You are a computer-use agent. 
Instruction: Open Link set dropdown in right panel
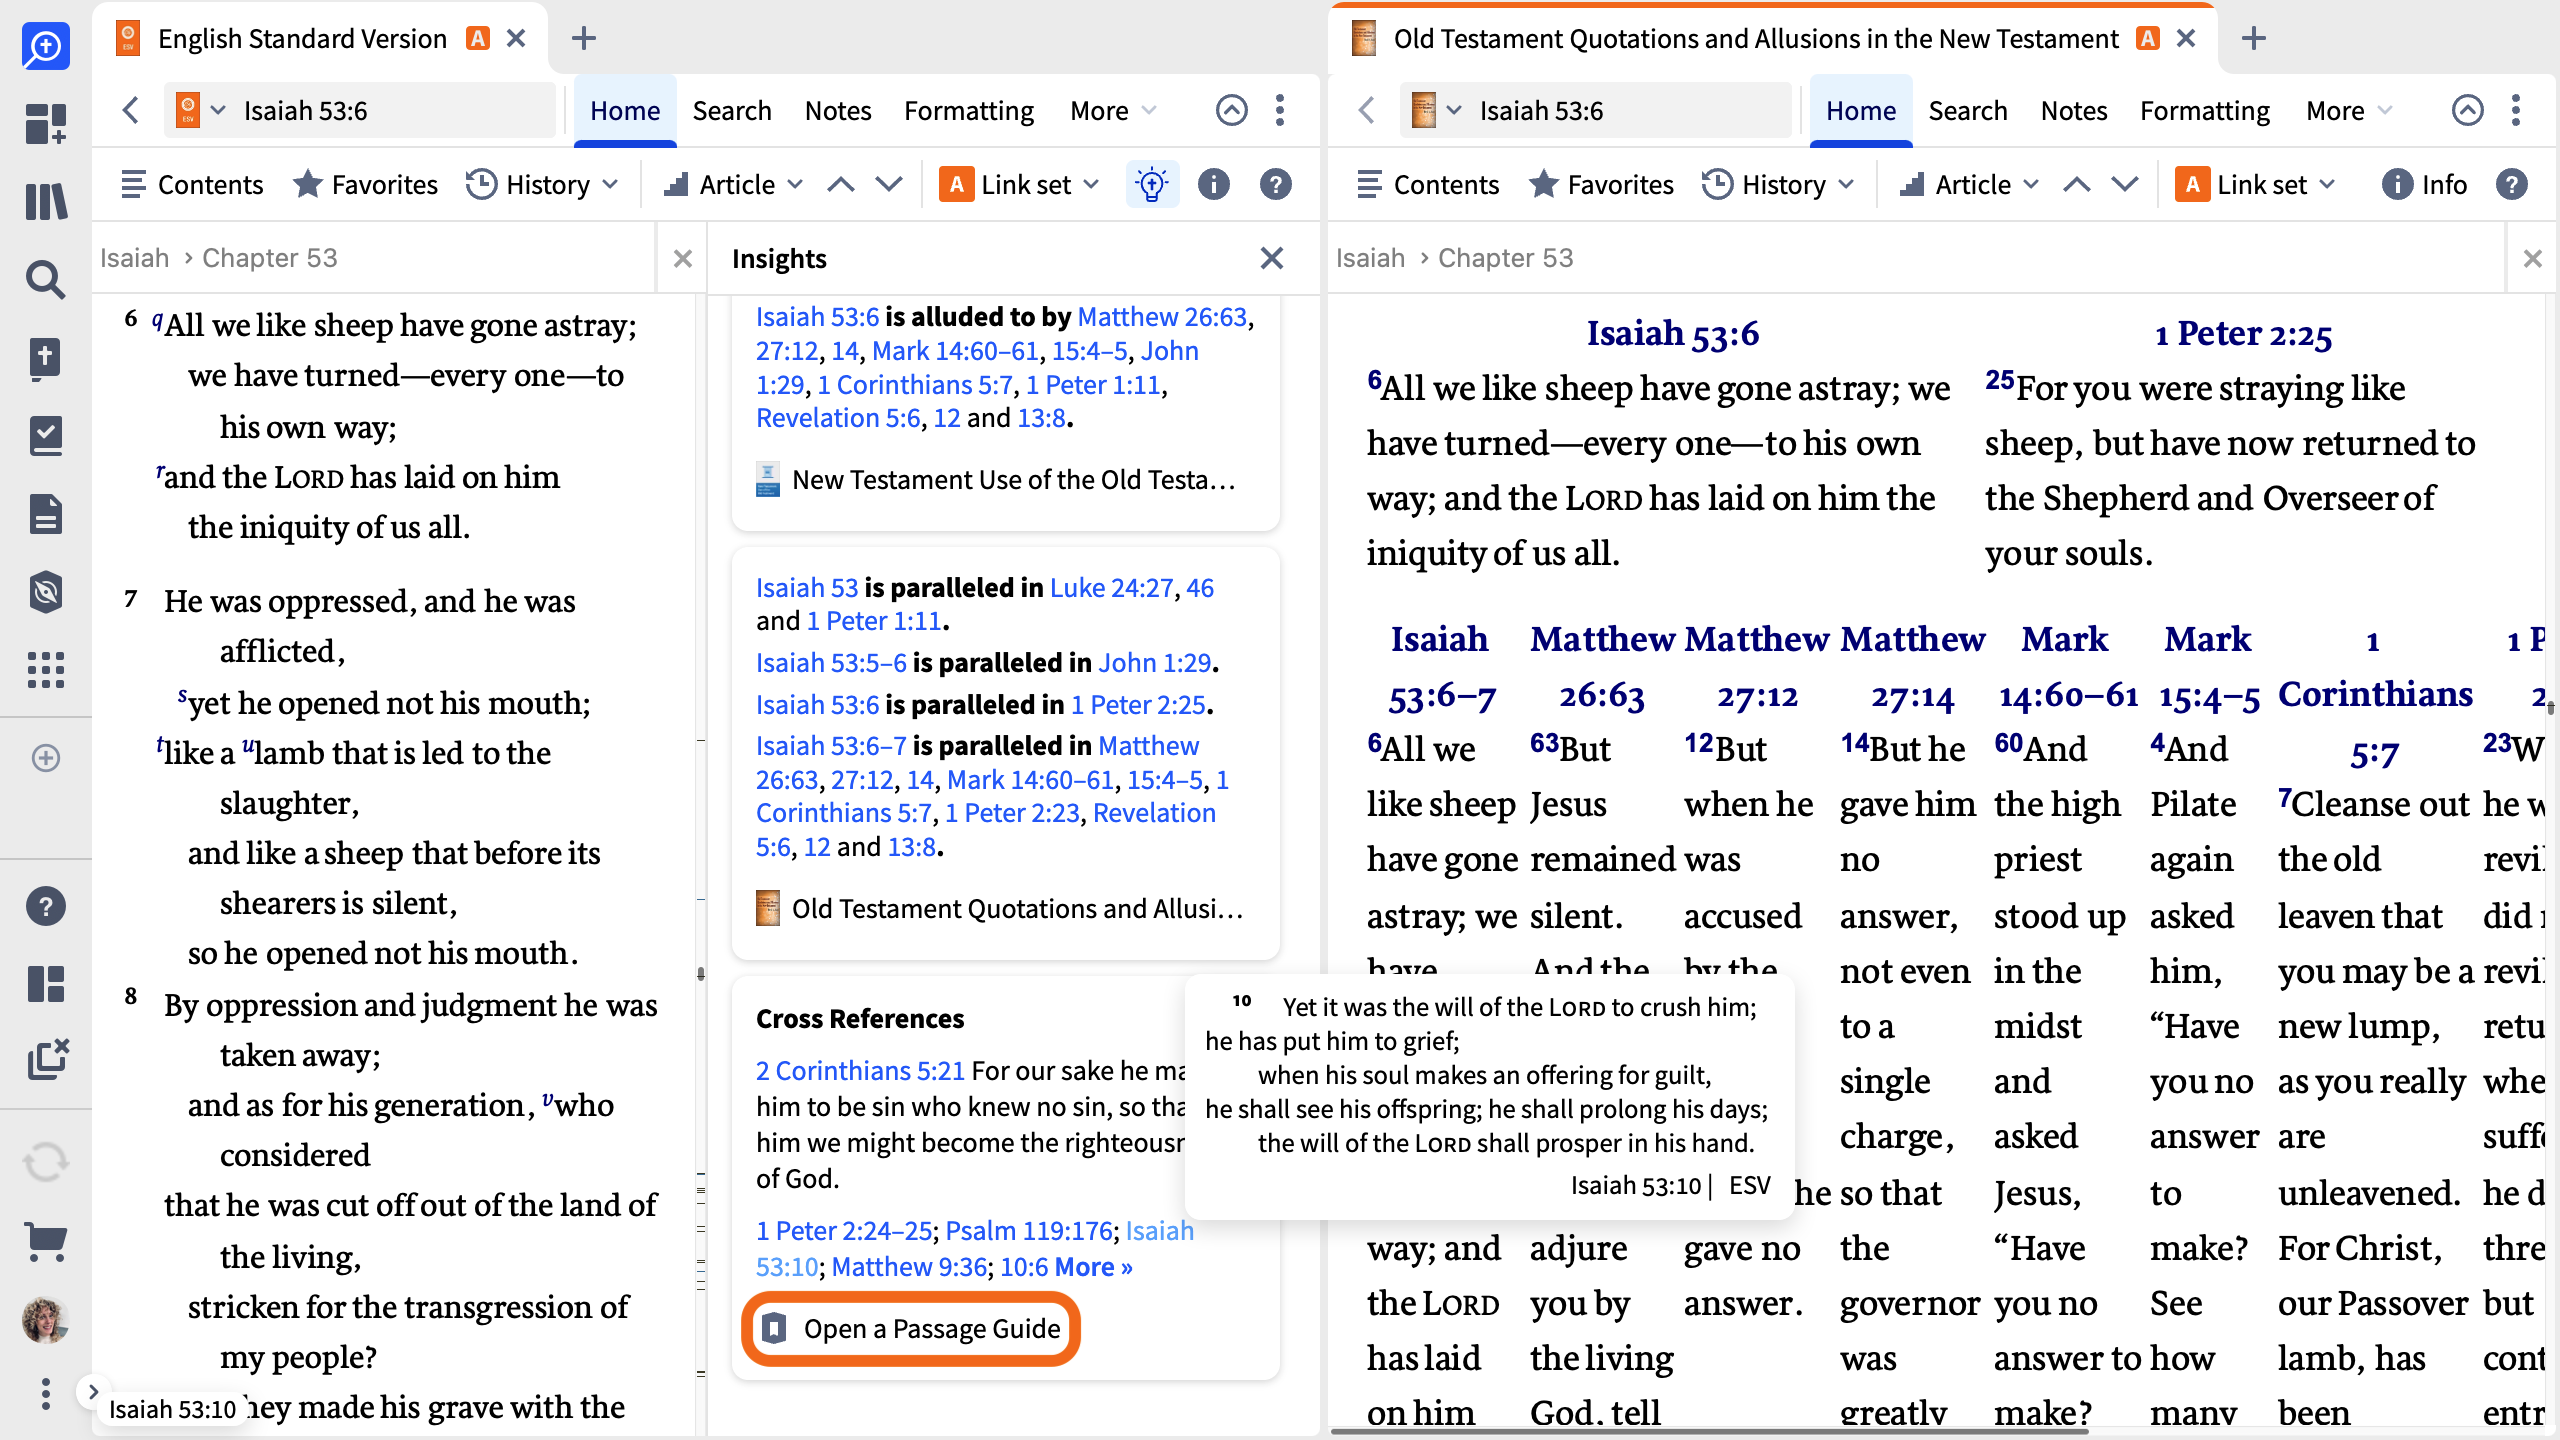tap(2256, 184)
